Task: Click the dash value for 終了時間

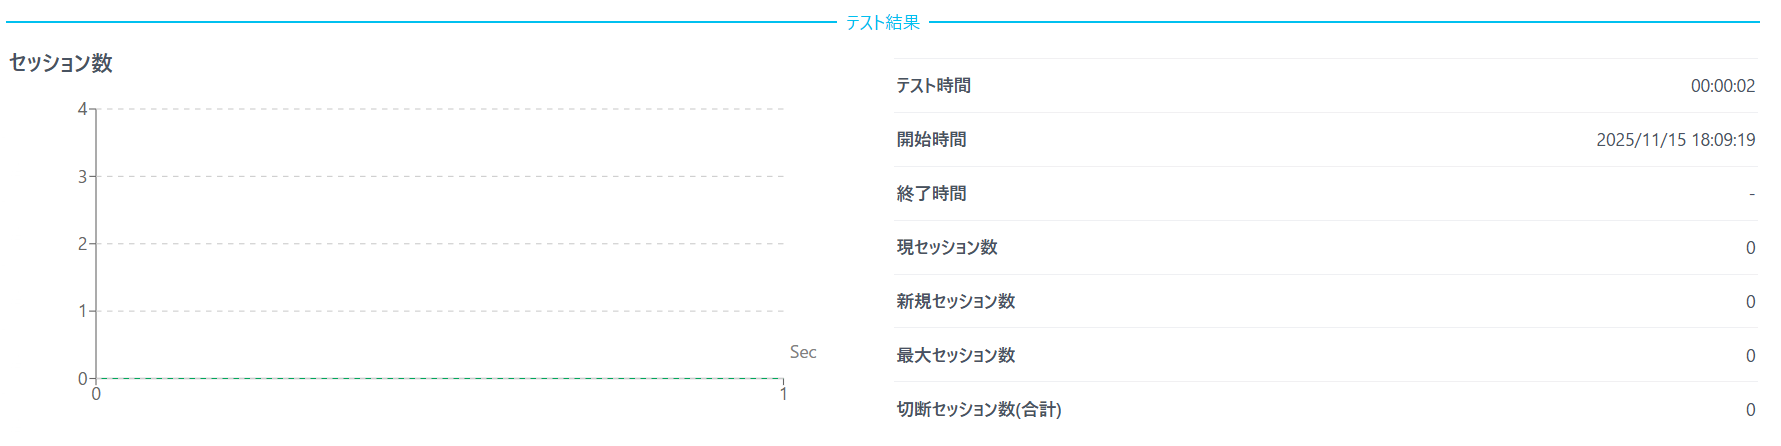Action: pyautogui.click(x=1751, y=194)
